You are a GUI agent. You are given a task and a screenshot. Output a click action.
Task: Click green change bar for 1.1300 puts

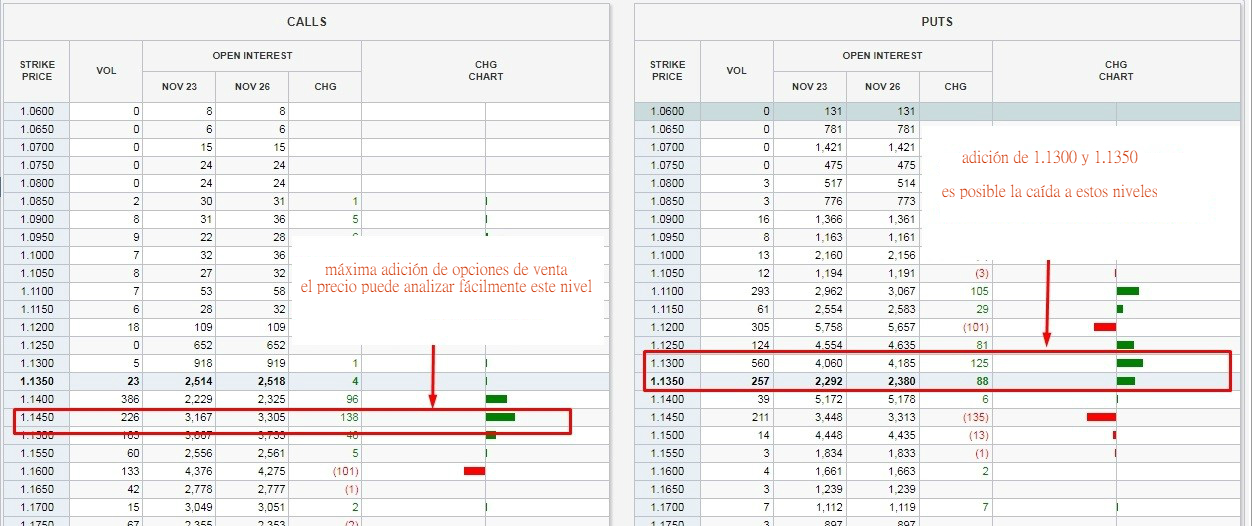pos(1129,363)
